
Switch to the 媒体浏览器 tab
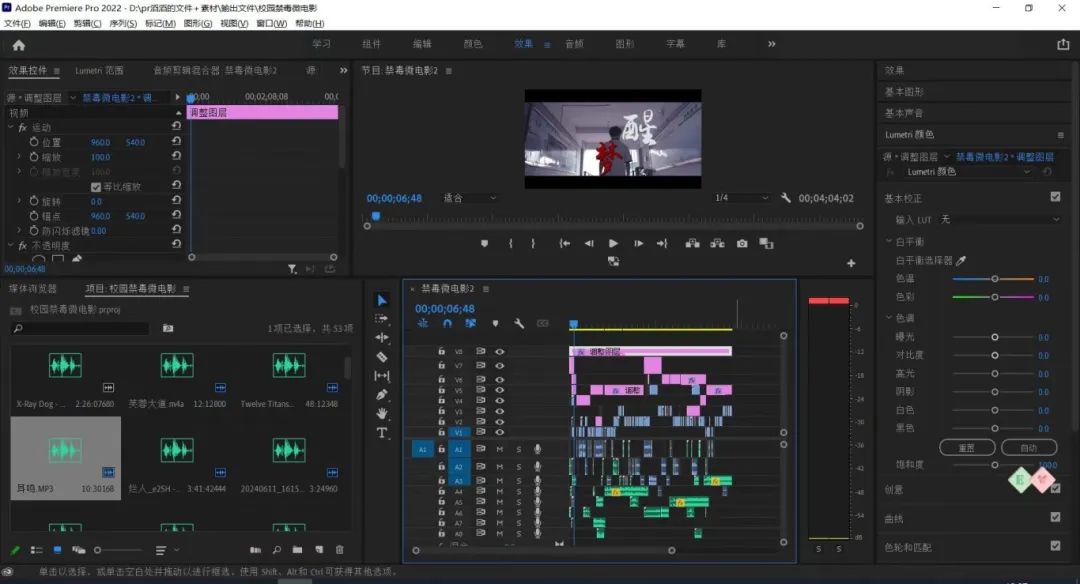32,289
